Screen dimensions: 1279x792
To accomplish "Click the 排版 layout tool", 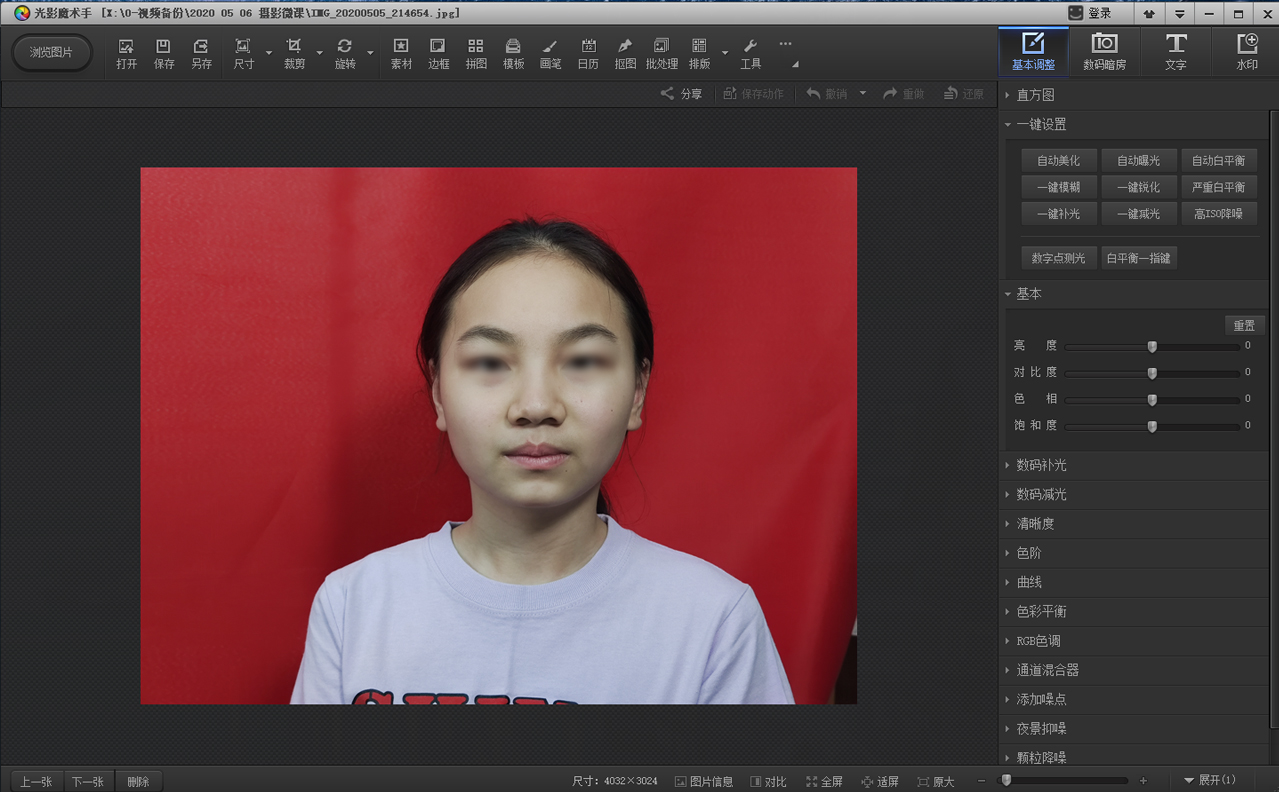I will click(x=699, y=54).
